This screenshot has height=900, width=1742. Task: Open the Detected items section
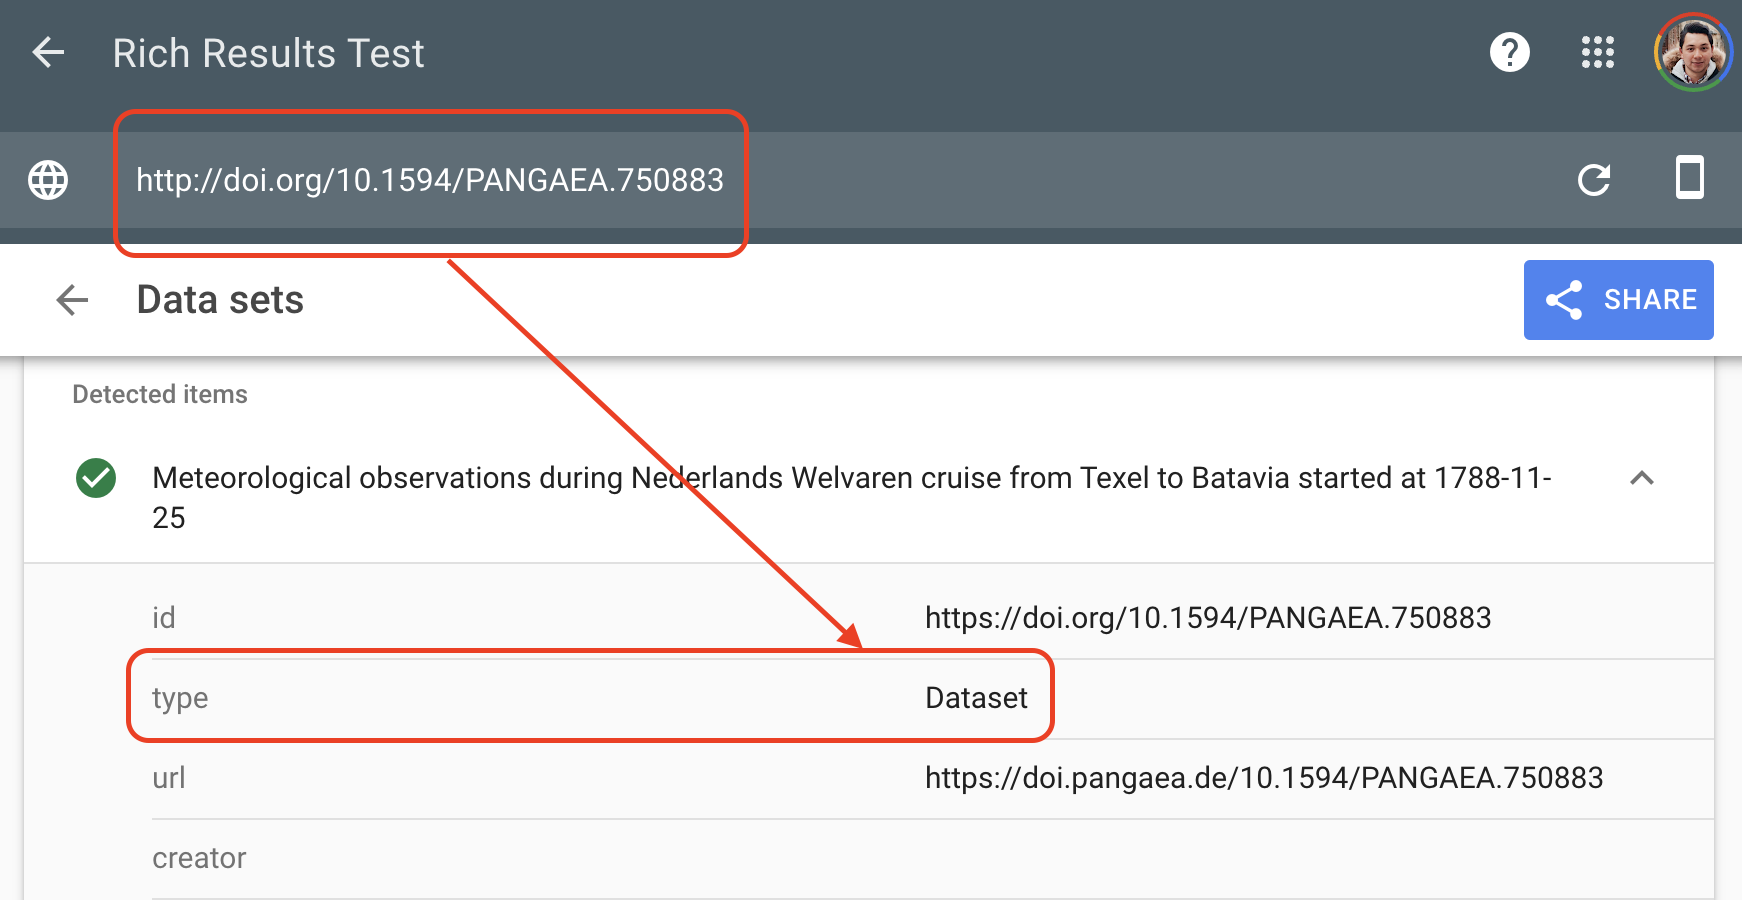pyautogui.click(x=158, y=394)
